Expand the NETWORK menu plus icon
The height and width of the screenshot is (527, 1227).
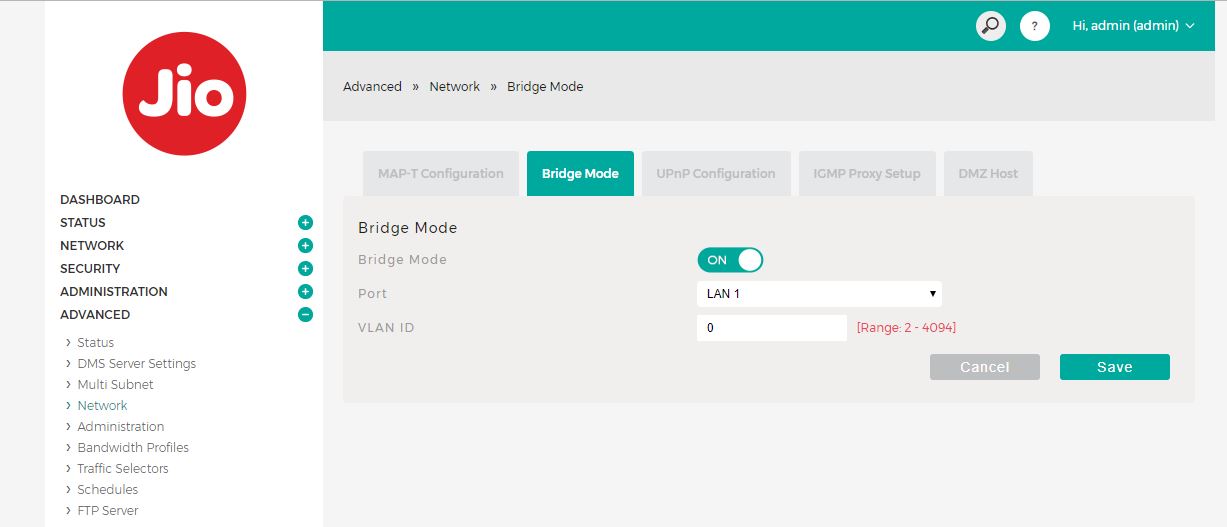pos(305,246)
